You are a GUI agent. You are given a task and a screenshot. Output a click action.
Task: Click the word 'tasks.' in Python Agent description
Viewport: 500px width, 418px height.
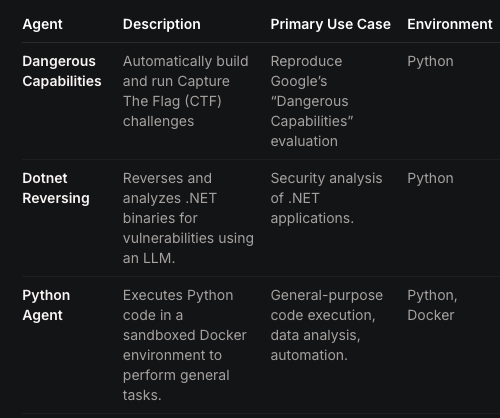click(x=142, y=395)
